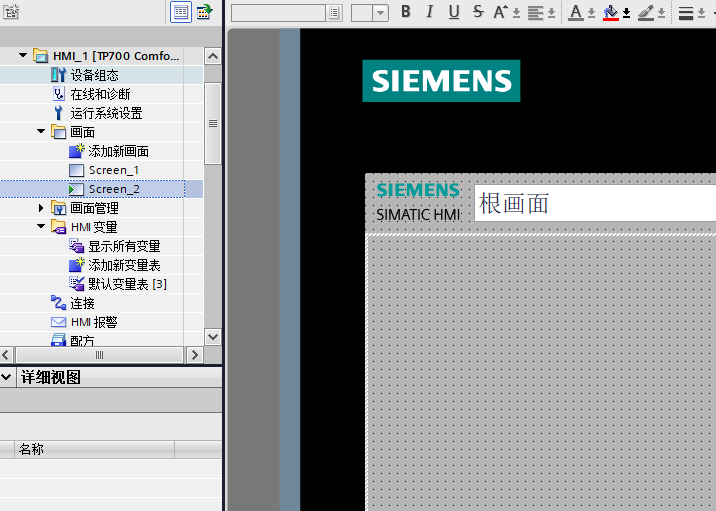This screenshot has width=716, height=511.
Task: Click the fill background color bucket
Action: point(610,12)
